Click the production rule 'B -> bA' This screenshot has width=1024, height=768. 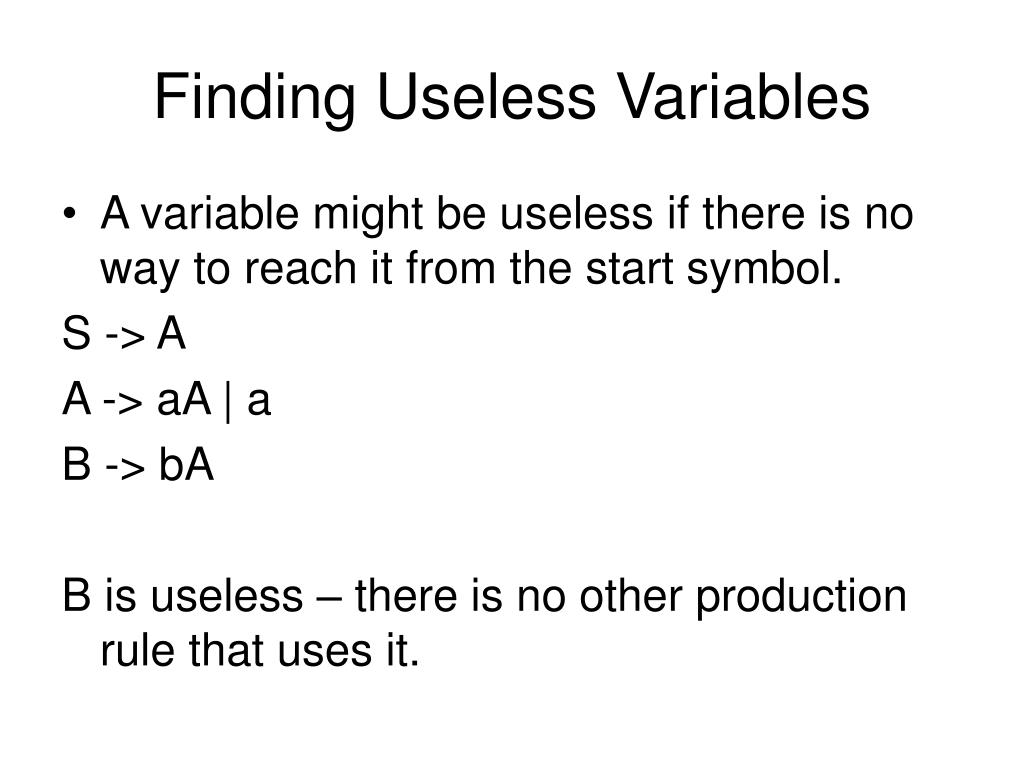click(x=138, y=465)
